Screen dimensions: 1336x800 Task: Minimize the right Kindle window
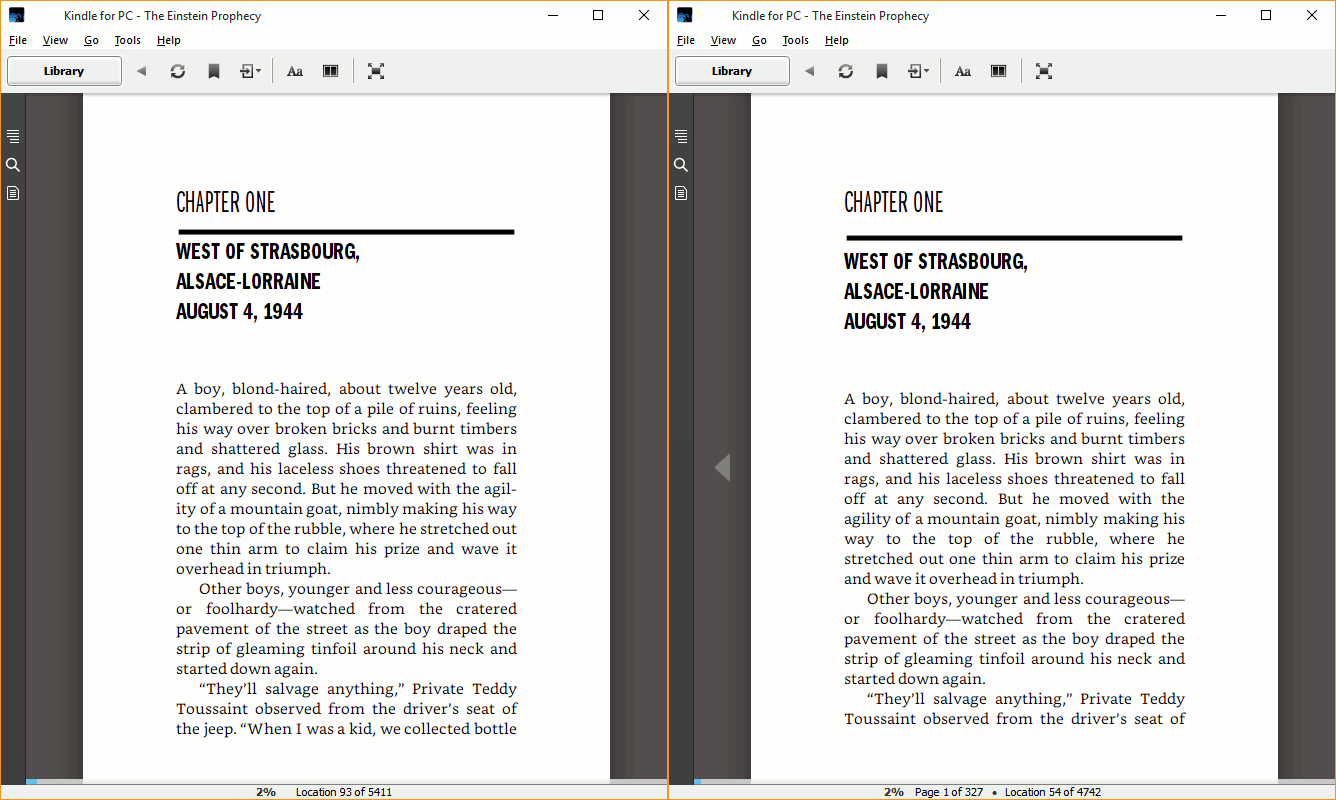coord(1220,15)
